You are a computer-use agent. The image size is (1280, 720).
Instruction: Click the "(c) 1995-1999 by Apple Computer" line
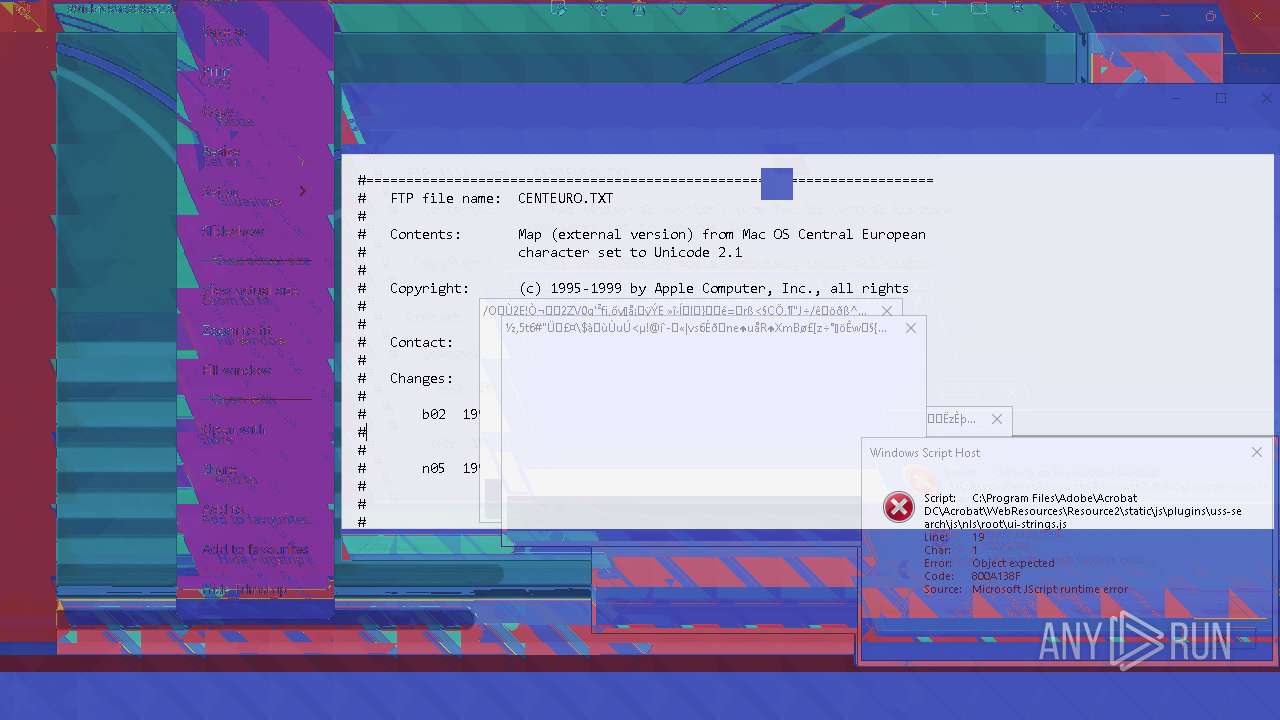coord(713,288)
